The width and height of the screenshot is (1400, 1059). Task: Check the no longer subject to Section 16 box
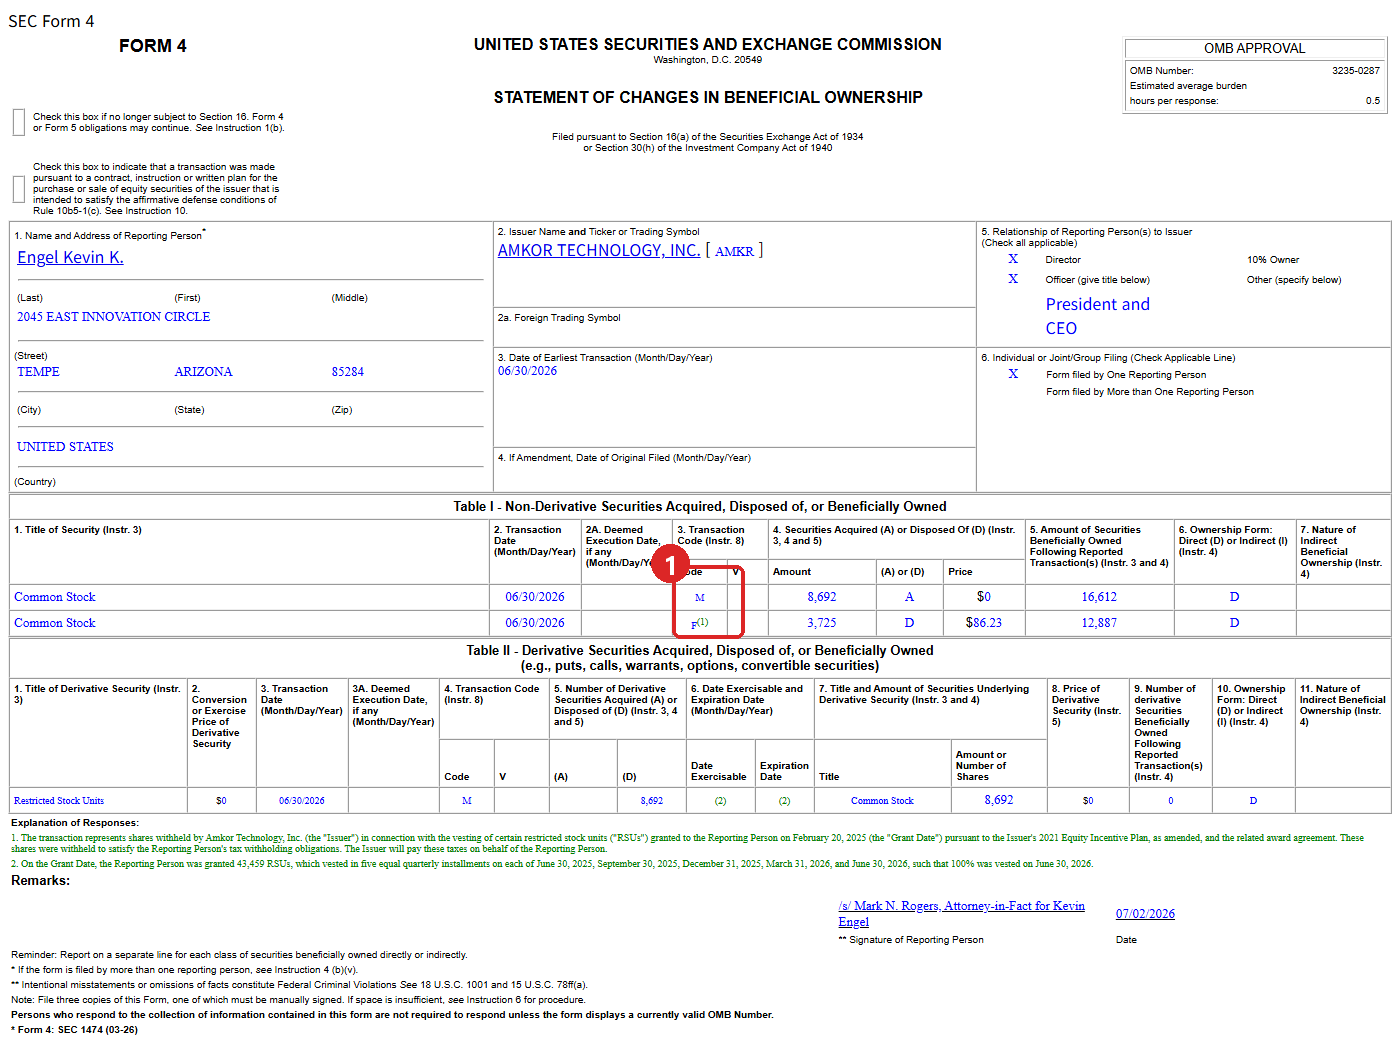pyautogui.click(x=19, y=122)
